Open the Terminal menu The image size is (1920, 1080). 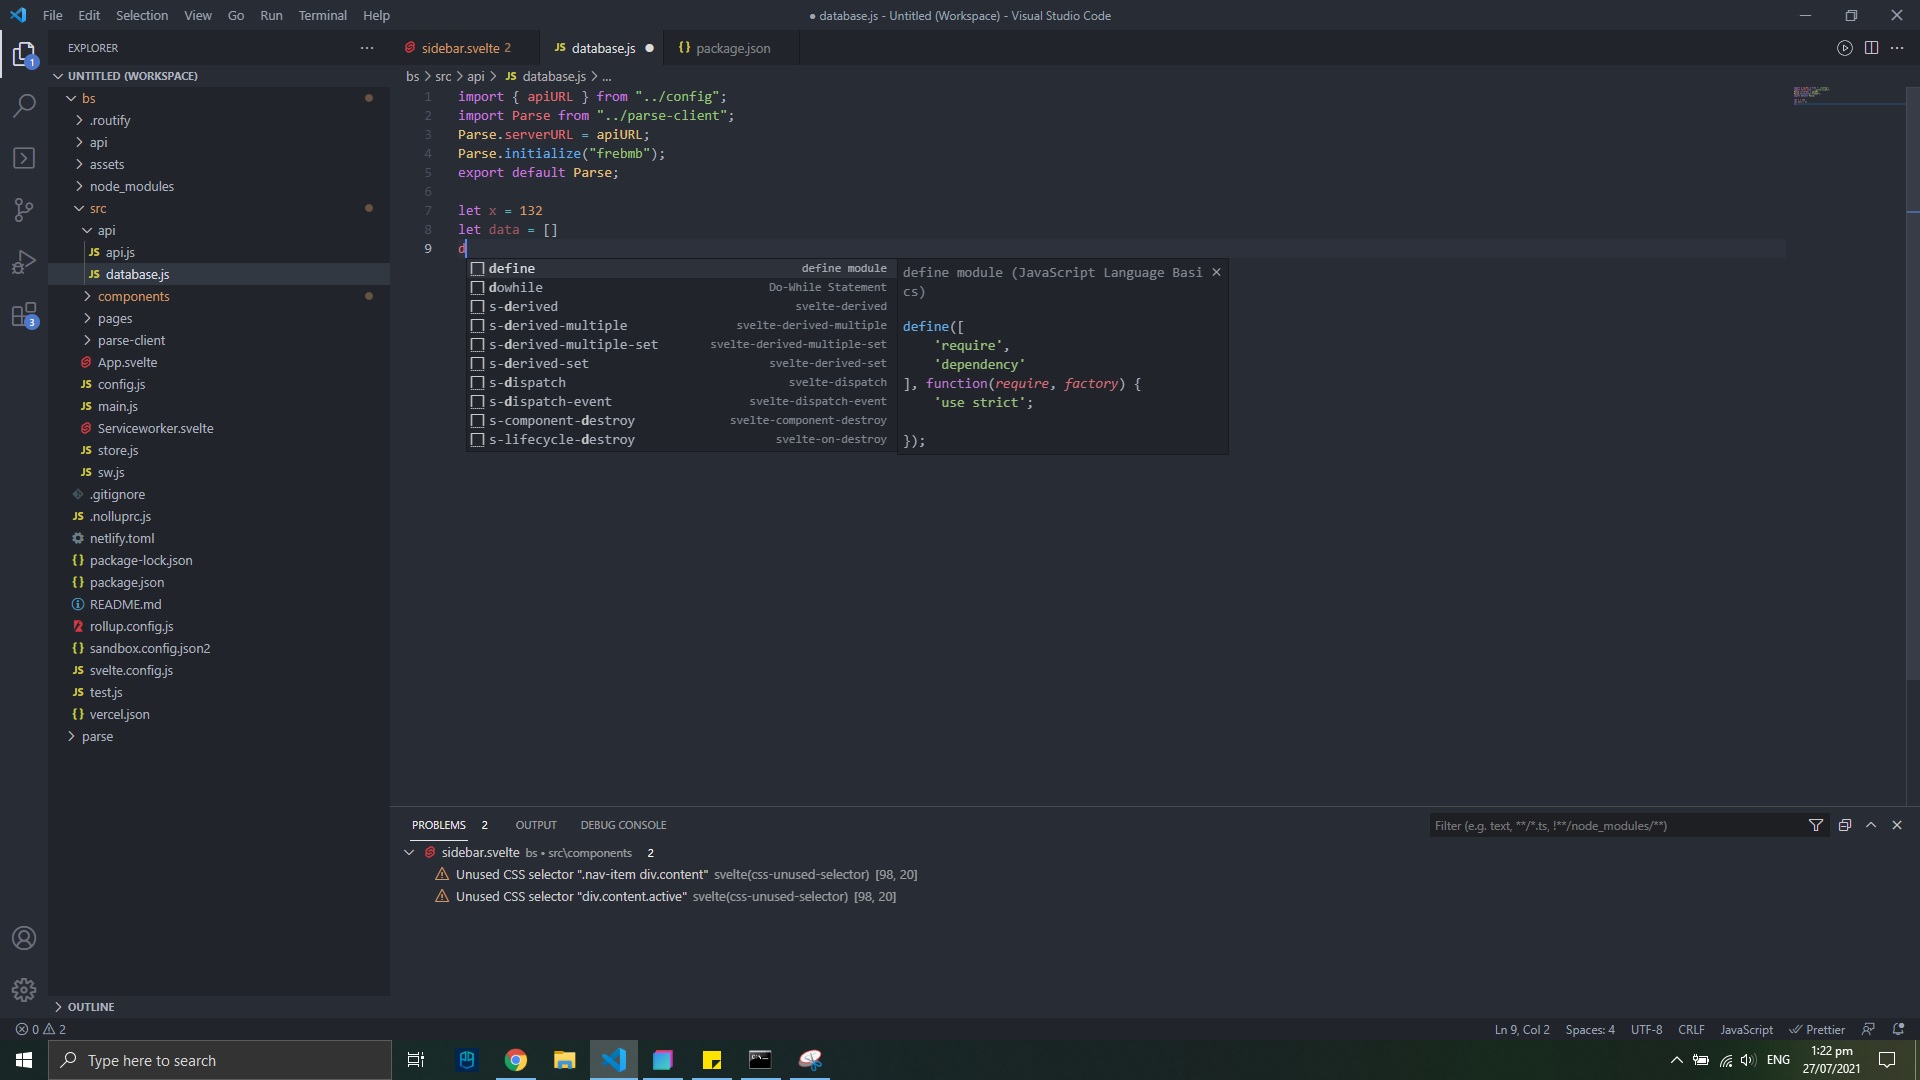coord(323,15)
